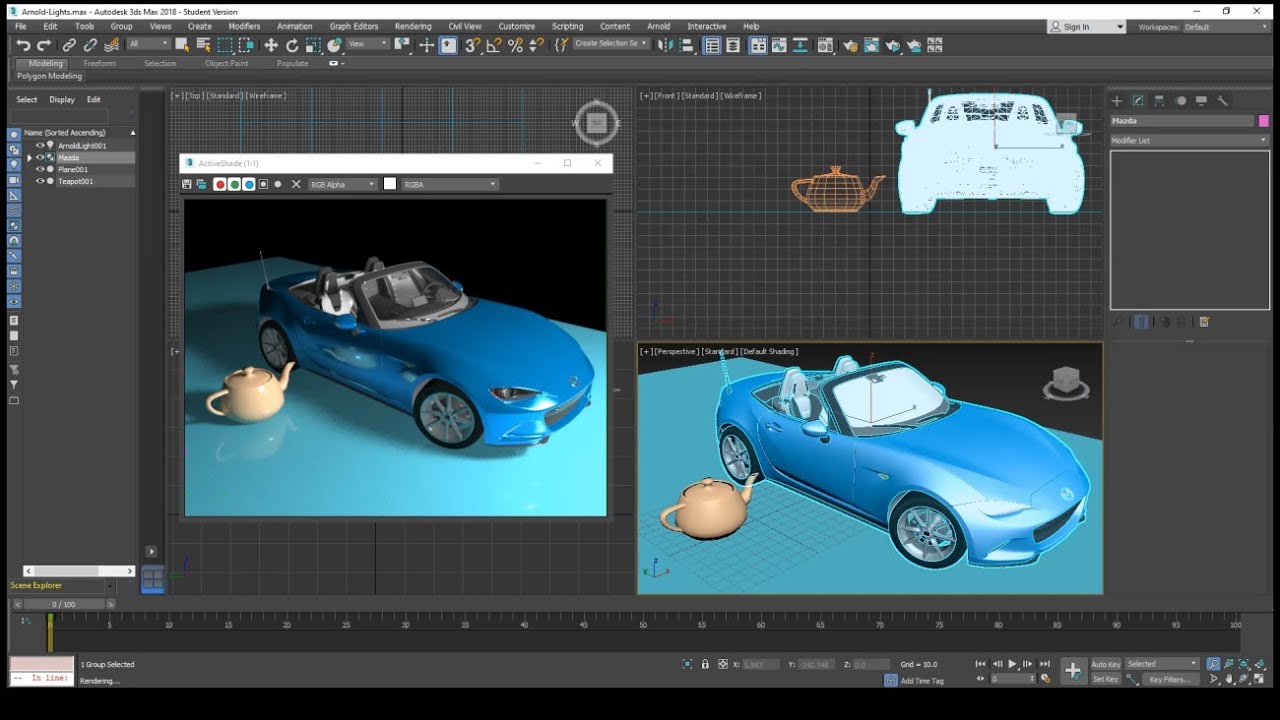This screenshot has width=1280, height=720.
Task: Click the Mazda object name field
Action: [1182, 121]
